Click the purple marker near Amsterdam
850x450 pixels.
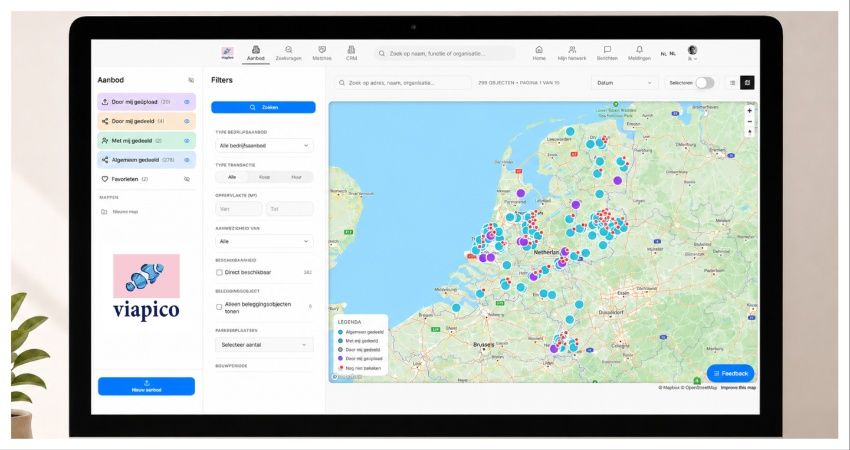coord(521,192)
